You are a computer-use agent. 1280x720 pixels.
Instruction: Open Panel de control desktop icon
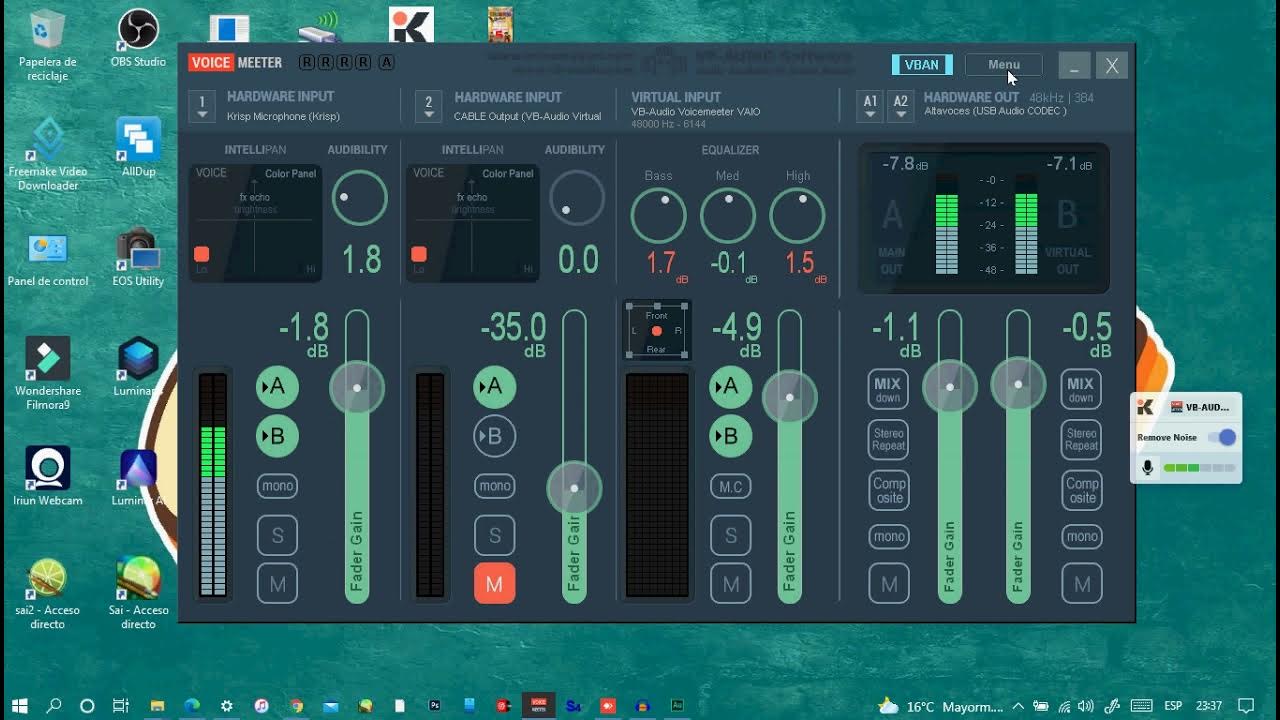click(x=48, y=258)
